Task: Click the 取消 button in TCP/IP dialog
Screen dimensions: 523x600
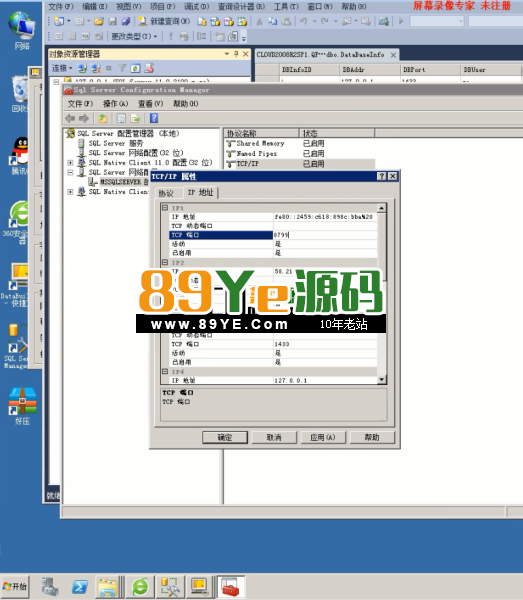Action: pos(274,437)
